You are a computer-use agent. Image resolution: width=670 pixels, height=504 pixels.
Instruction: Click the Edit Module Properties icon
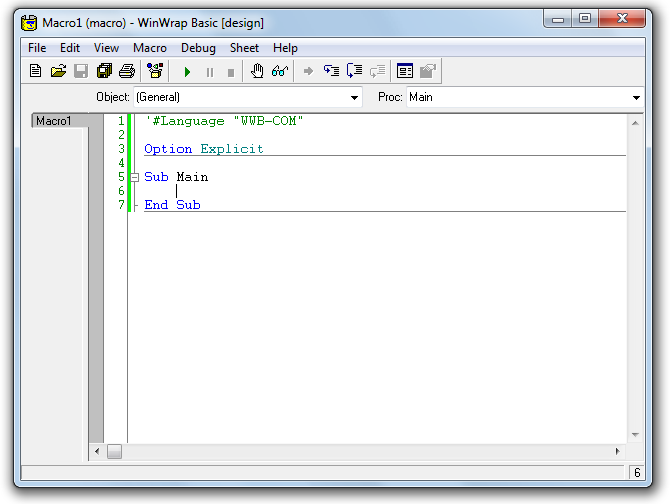click(428, 71)
